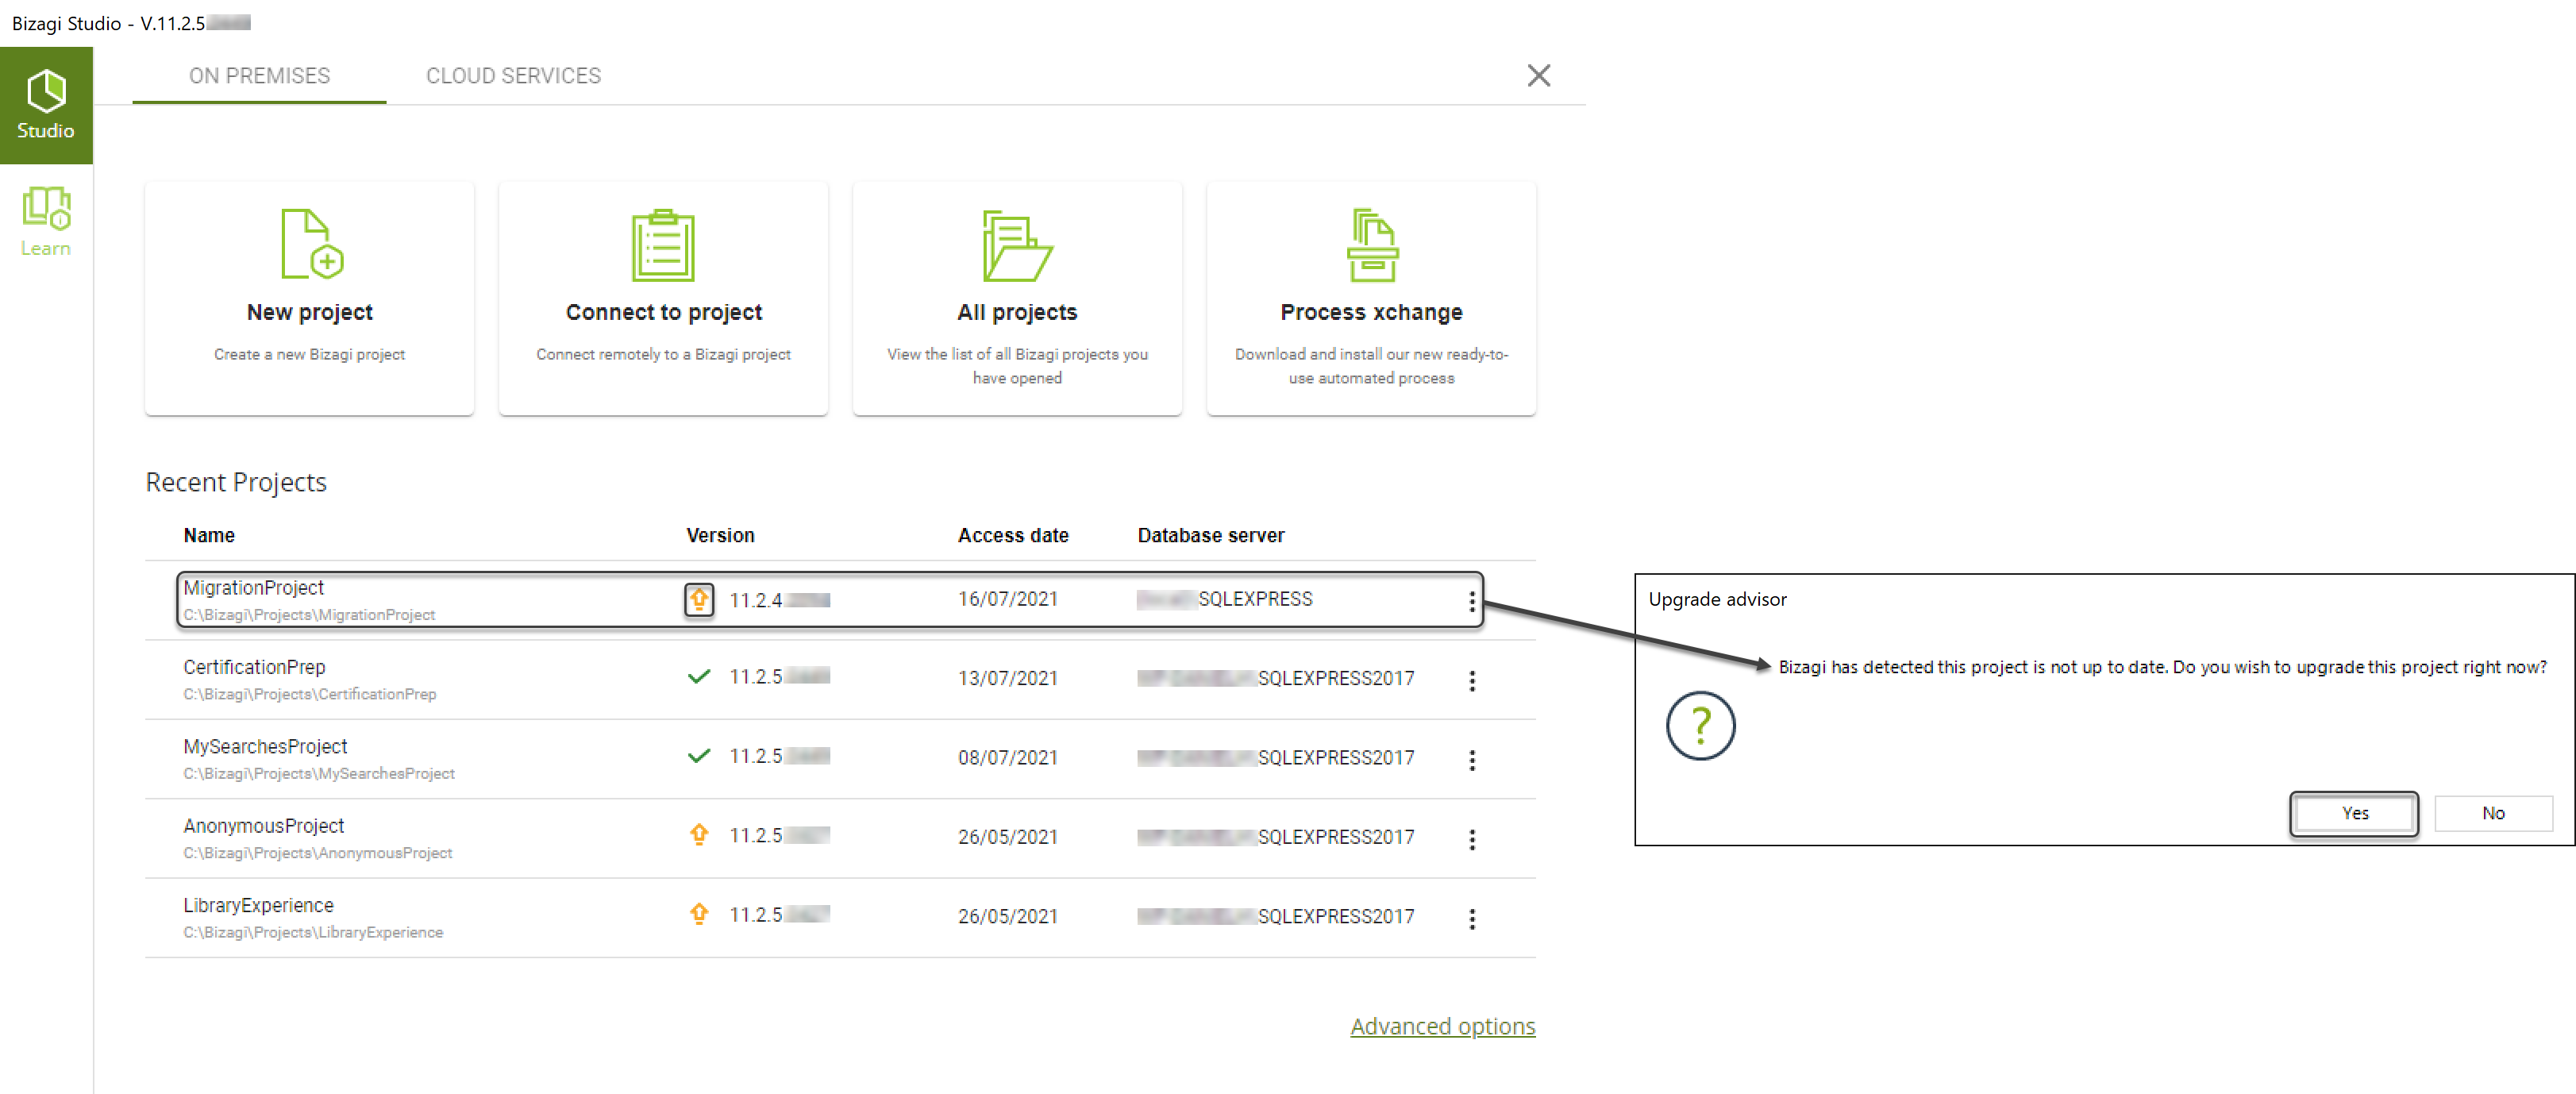Click the Version column header
Screen dimensions: 2576x1094
tap(720, 535)
